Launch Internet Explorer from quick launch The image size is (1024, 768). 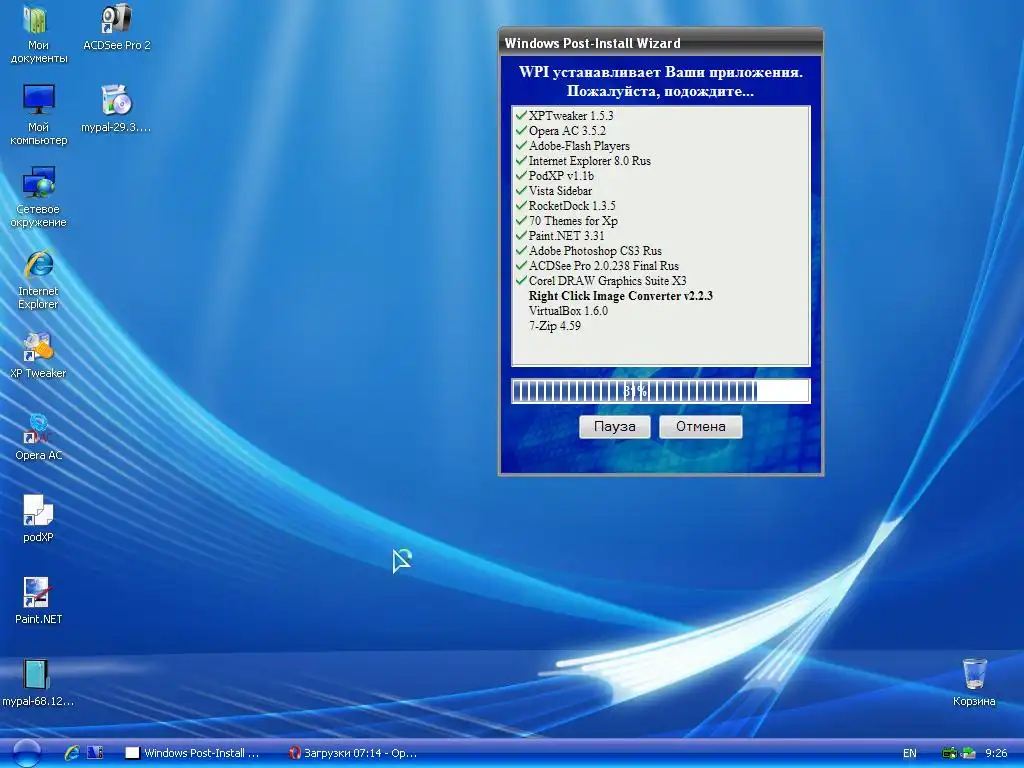point(72,753)
